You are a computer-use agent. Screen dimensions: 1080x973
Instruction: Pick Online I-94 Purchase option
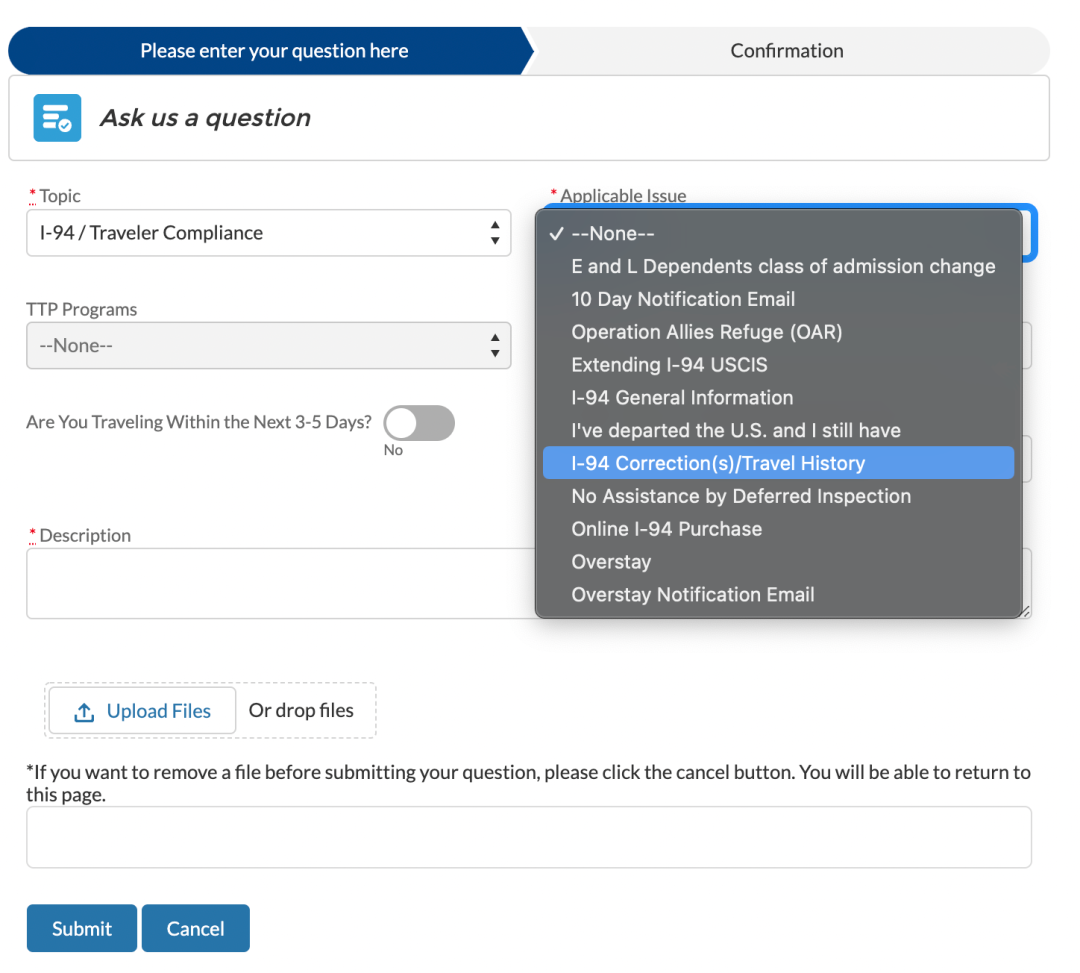pos(666,529)
